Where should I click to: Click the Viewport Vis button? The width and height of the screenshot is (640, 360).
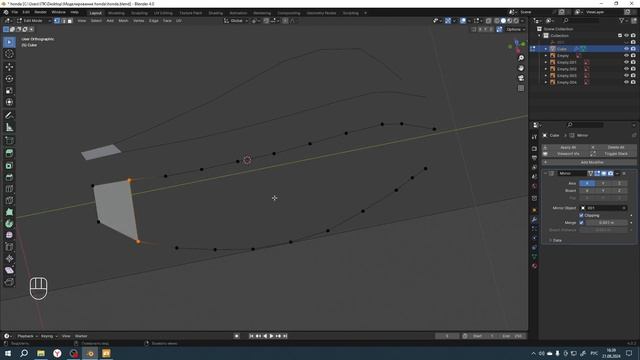565,154
